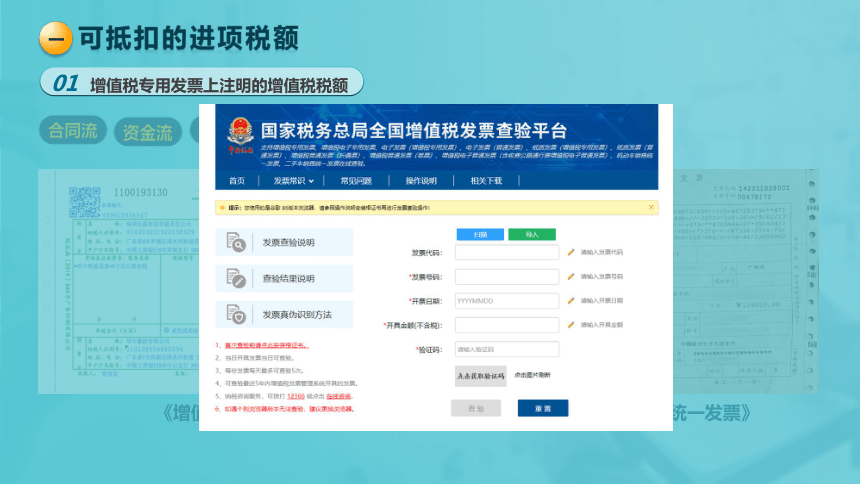Click the QR code on the left invoice
This screenshot has height=484, width=860.
(x=84, y=202)
